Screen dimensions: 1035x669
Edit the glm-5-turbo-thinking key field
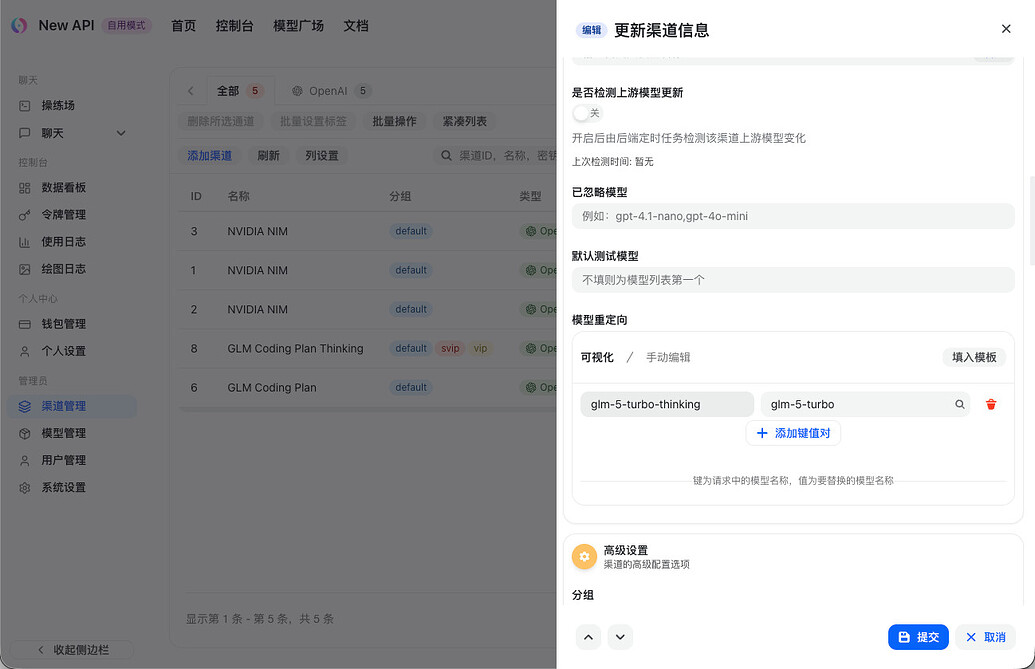[667, 404]
